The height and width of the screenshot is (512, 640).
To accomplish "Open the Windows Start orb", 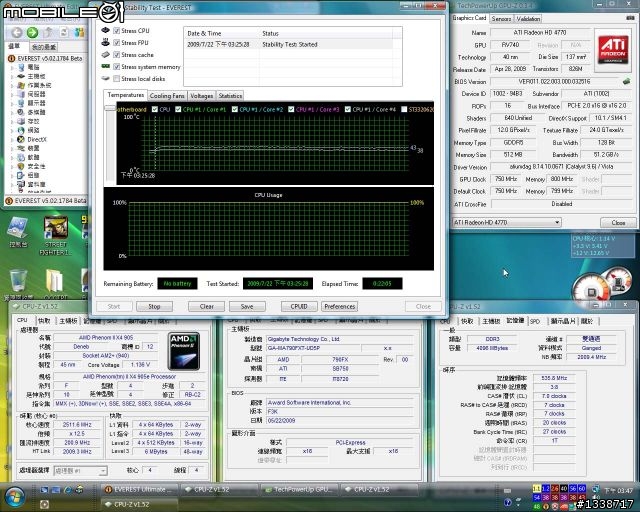I will 14,497.
